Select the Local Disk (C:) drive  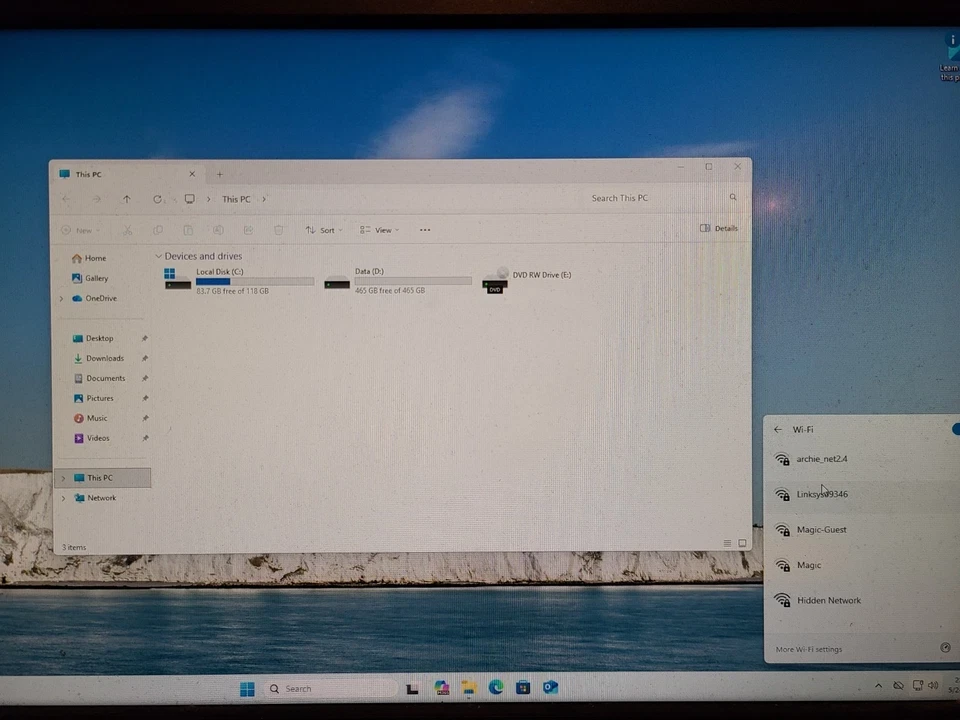click(x=239, y=280)
